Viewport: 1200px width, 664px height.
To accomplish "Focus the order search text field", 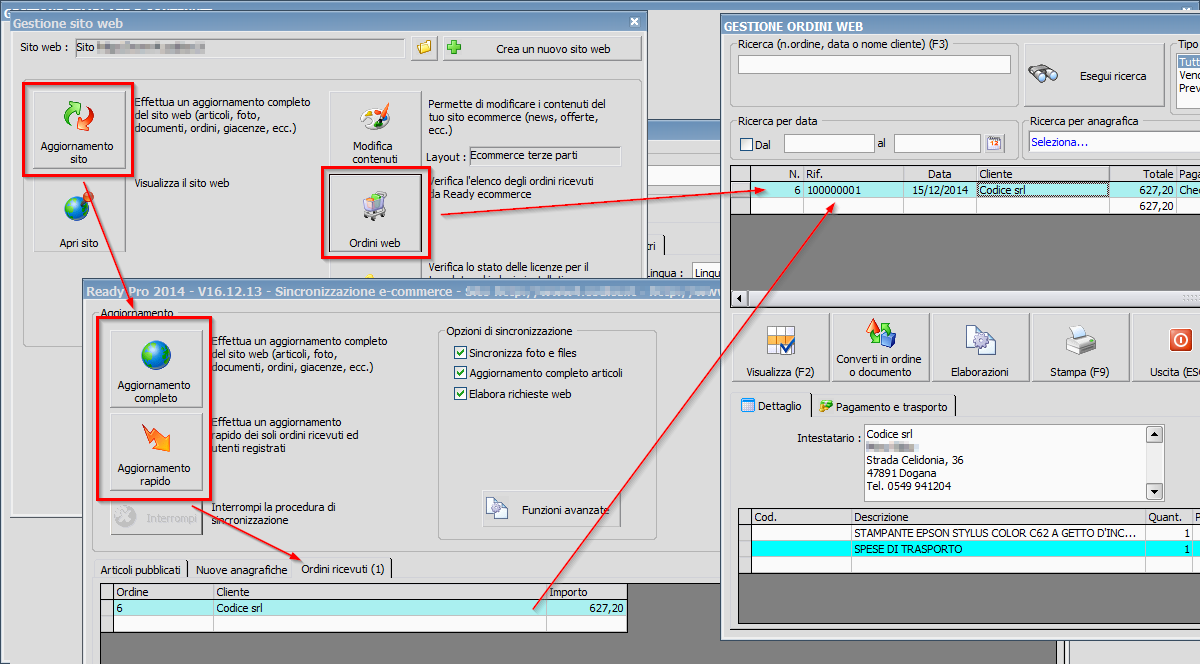I will click(874, 64).
